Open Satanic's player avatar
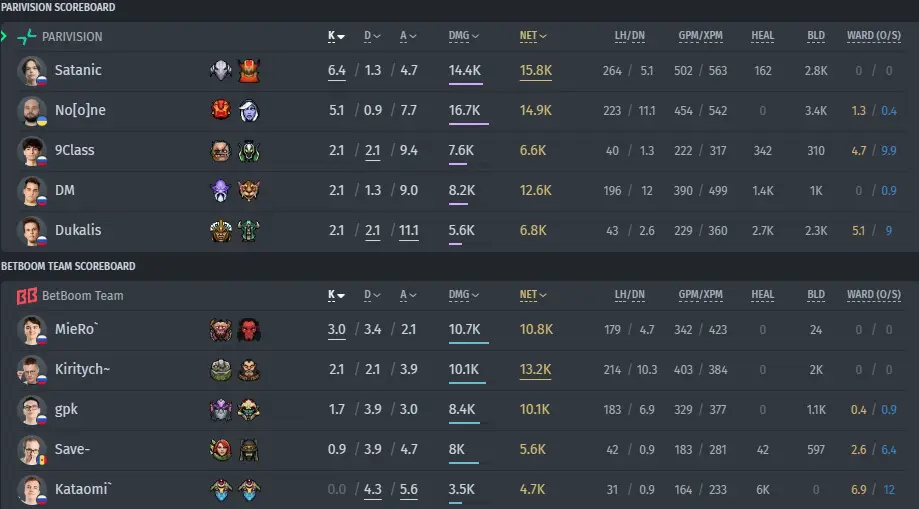This screenshot has height=509, width=919. pyautogui.click(x=31, y=71)
